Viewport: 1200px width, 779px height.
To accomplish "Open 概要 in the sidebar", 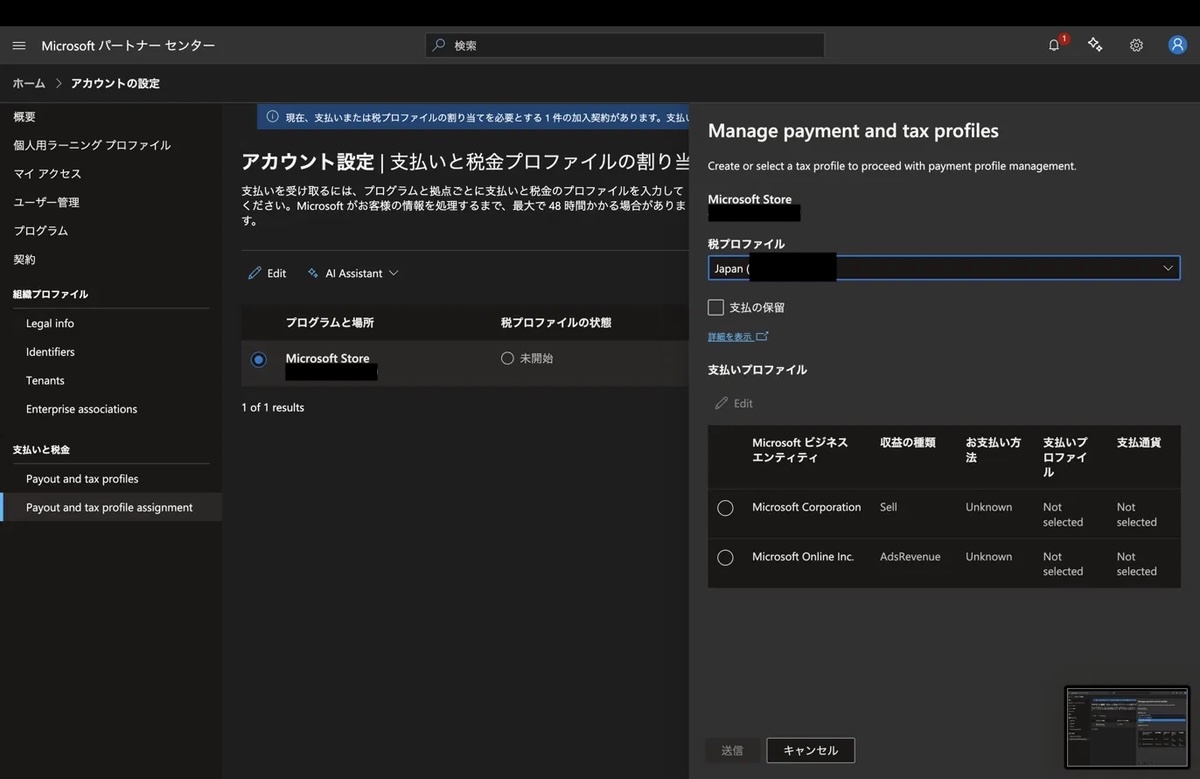I will click(24, 117).
